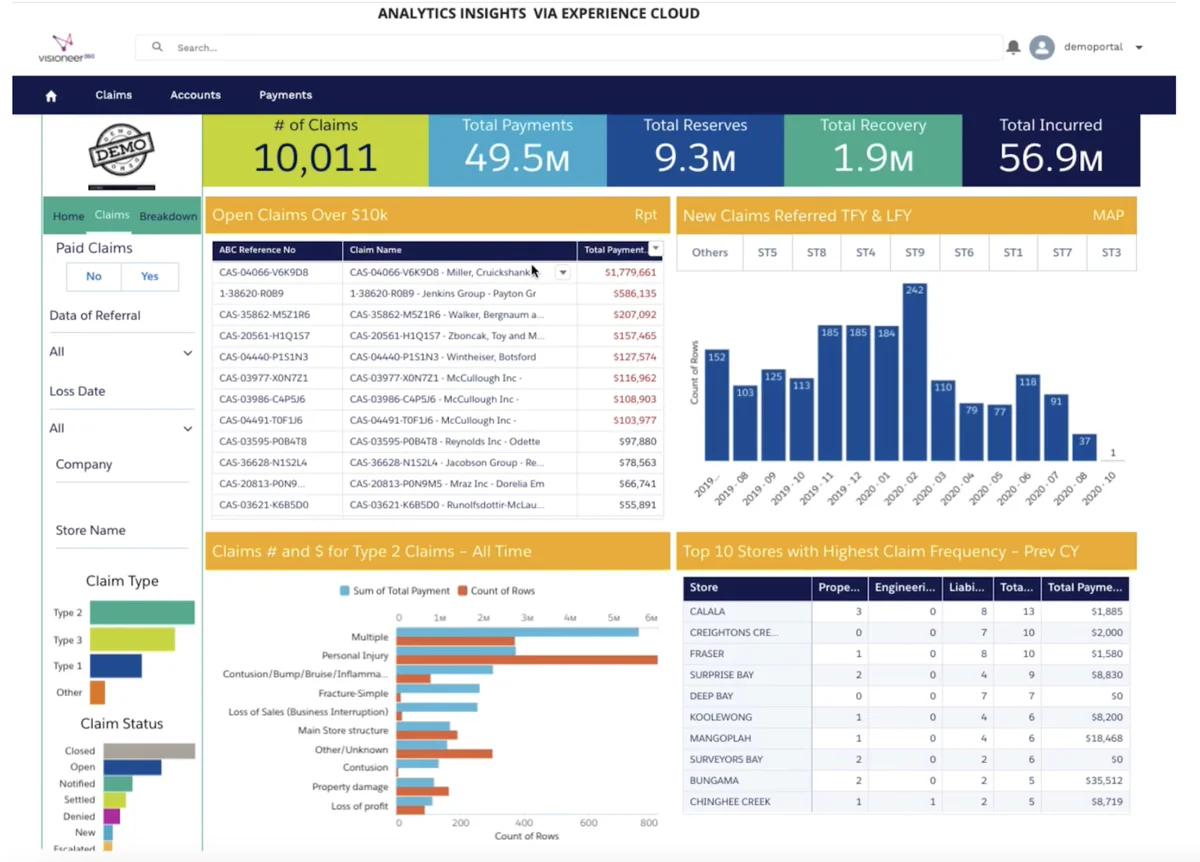
Task: Select the ST1 filter tab
Action: tap(1013, 253)
